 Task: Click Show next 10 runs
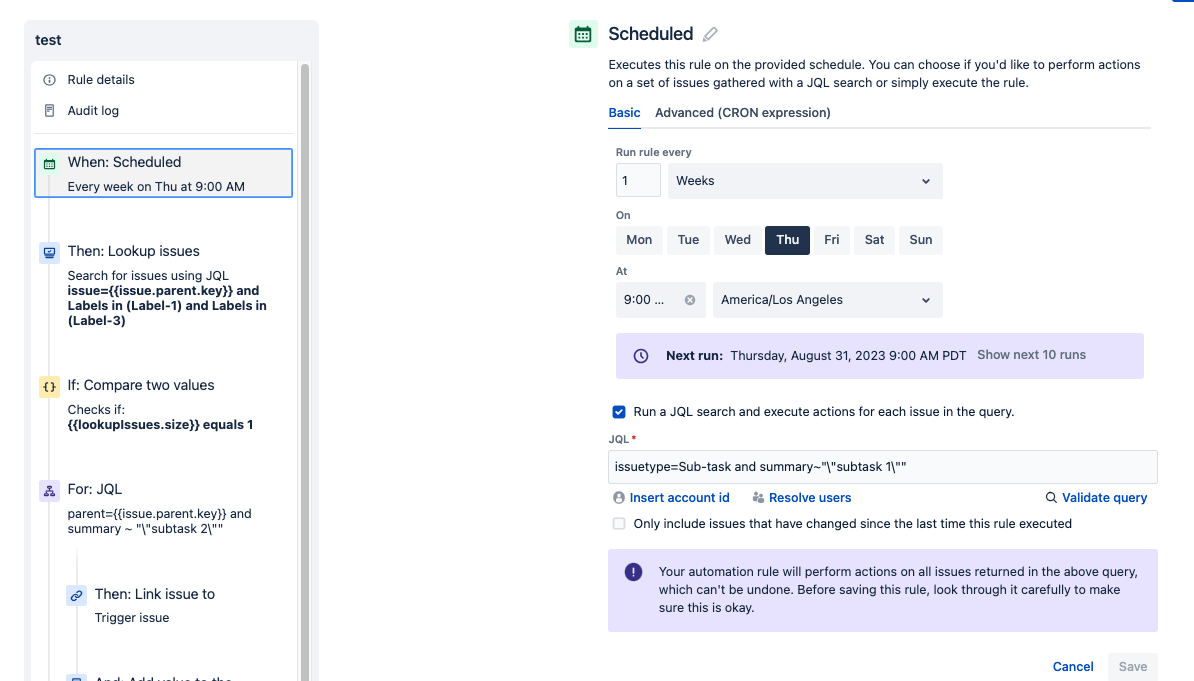click(1031, 354)
